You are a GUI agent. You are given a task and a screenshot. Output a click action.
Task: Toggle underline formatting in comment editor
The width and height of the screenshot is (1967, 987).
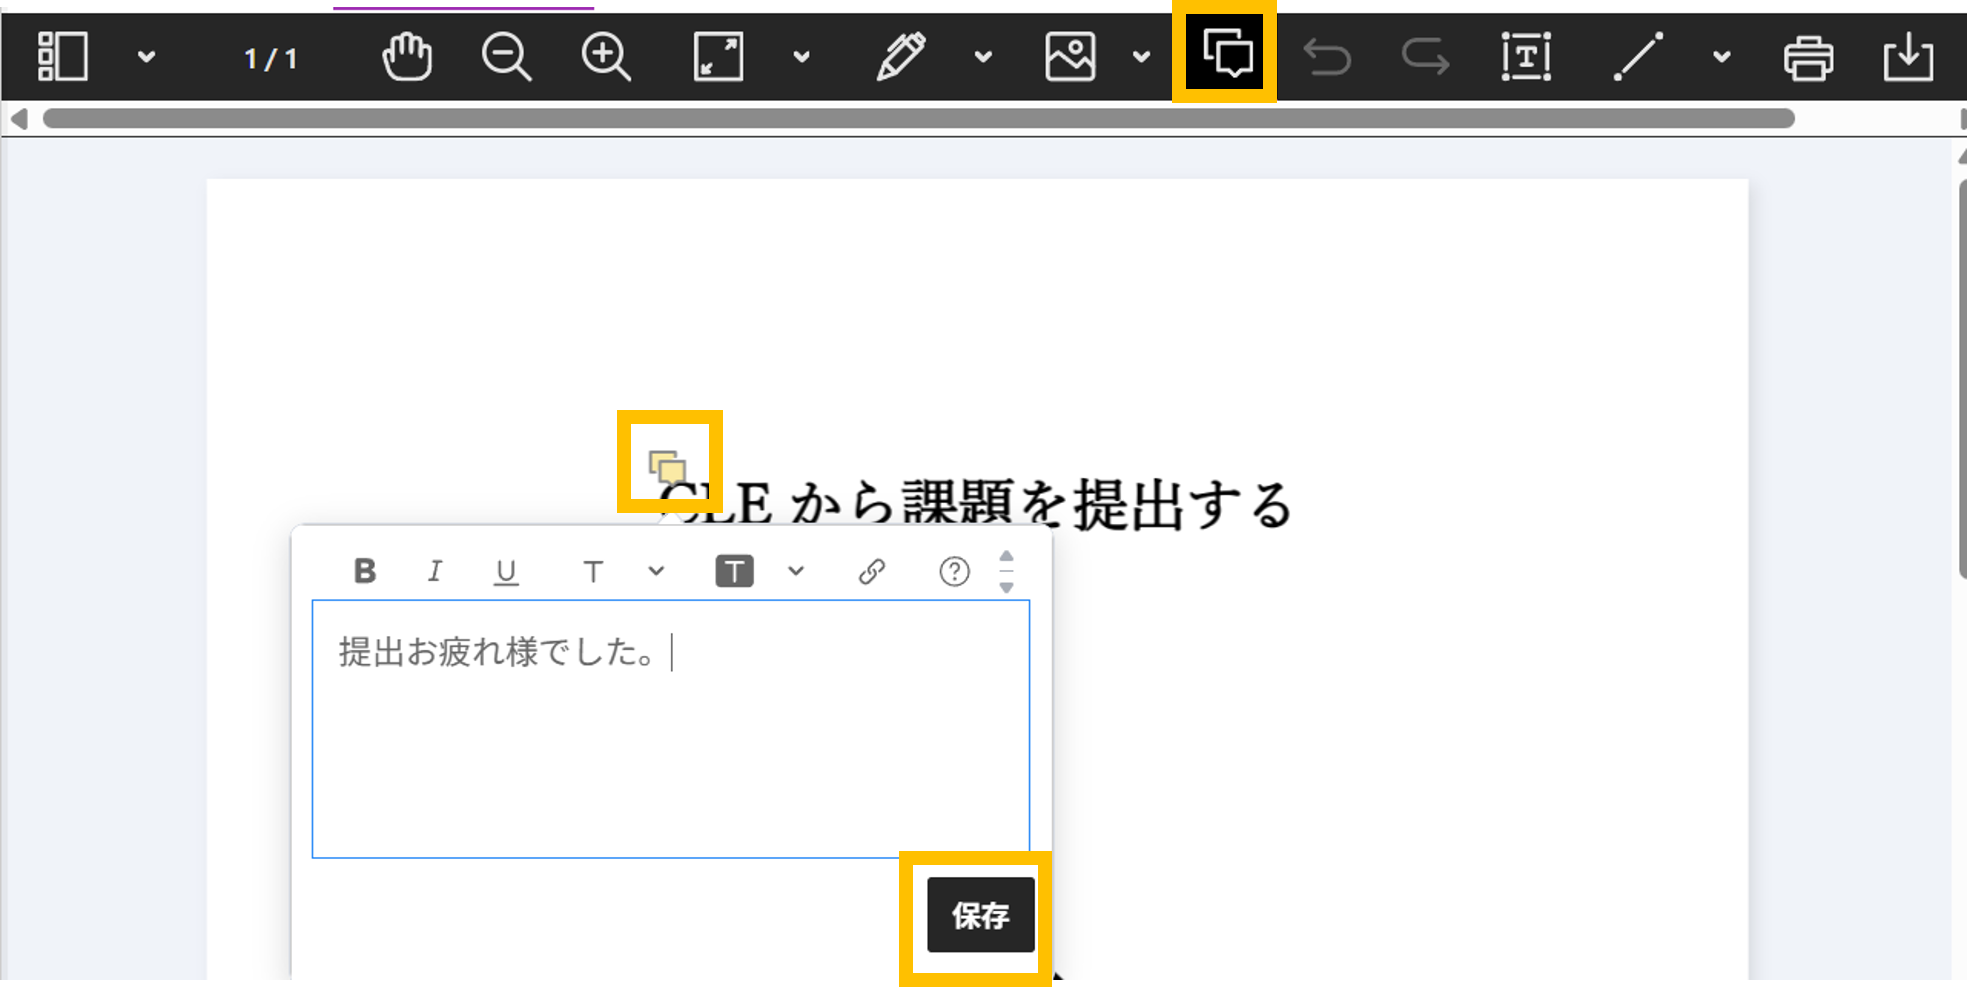506,572
